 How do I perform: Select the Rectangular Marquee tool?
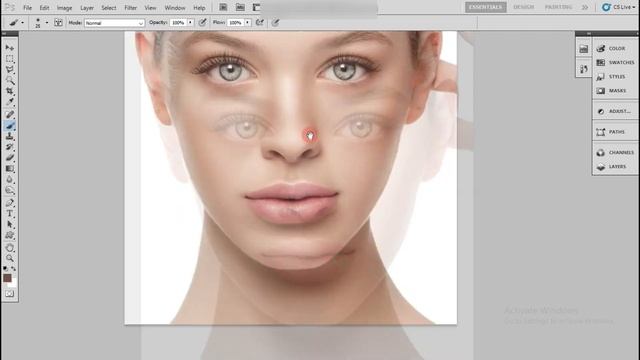(x=10, y=59)
